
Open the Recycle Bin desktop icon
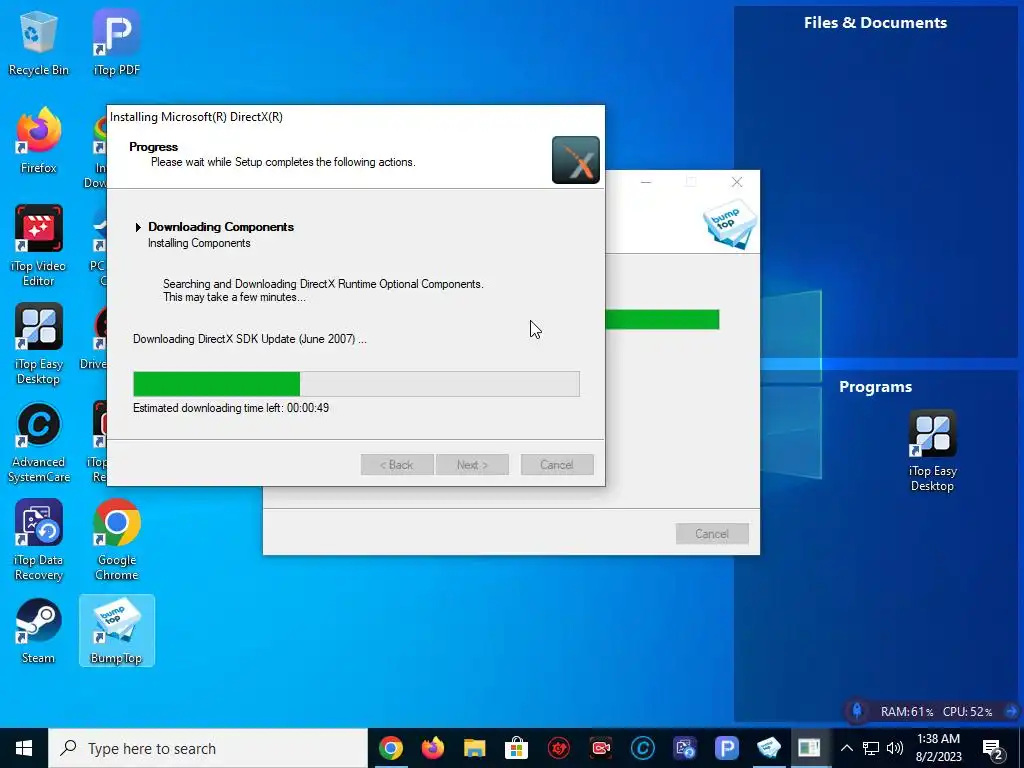point(38,43)
